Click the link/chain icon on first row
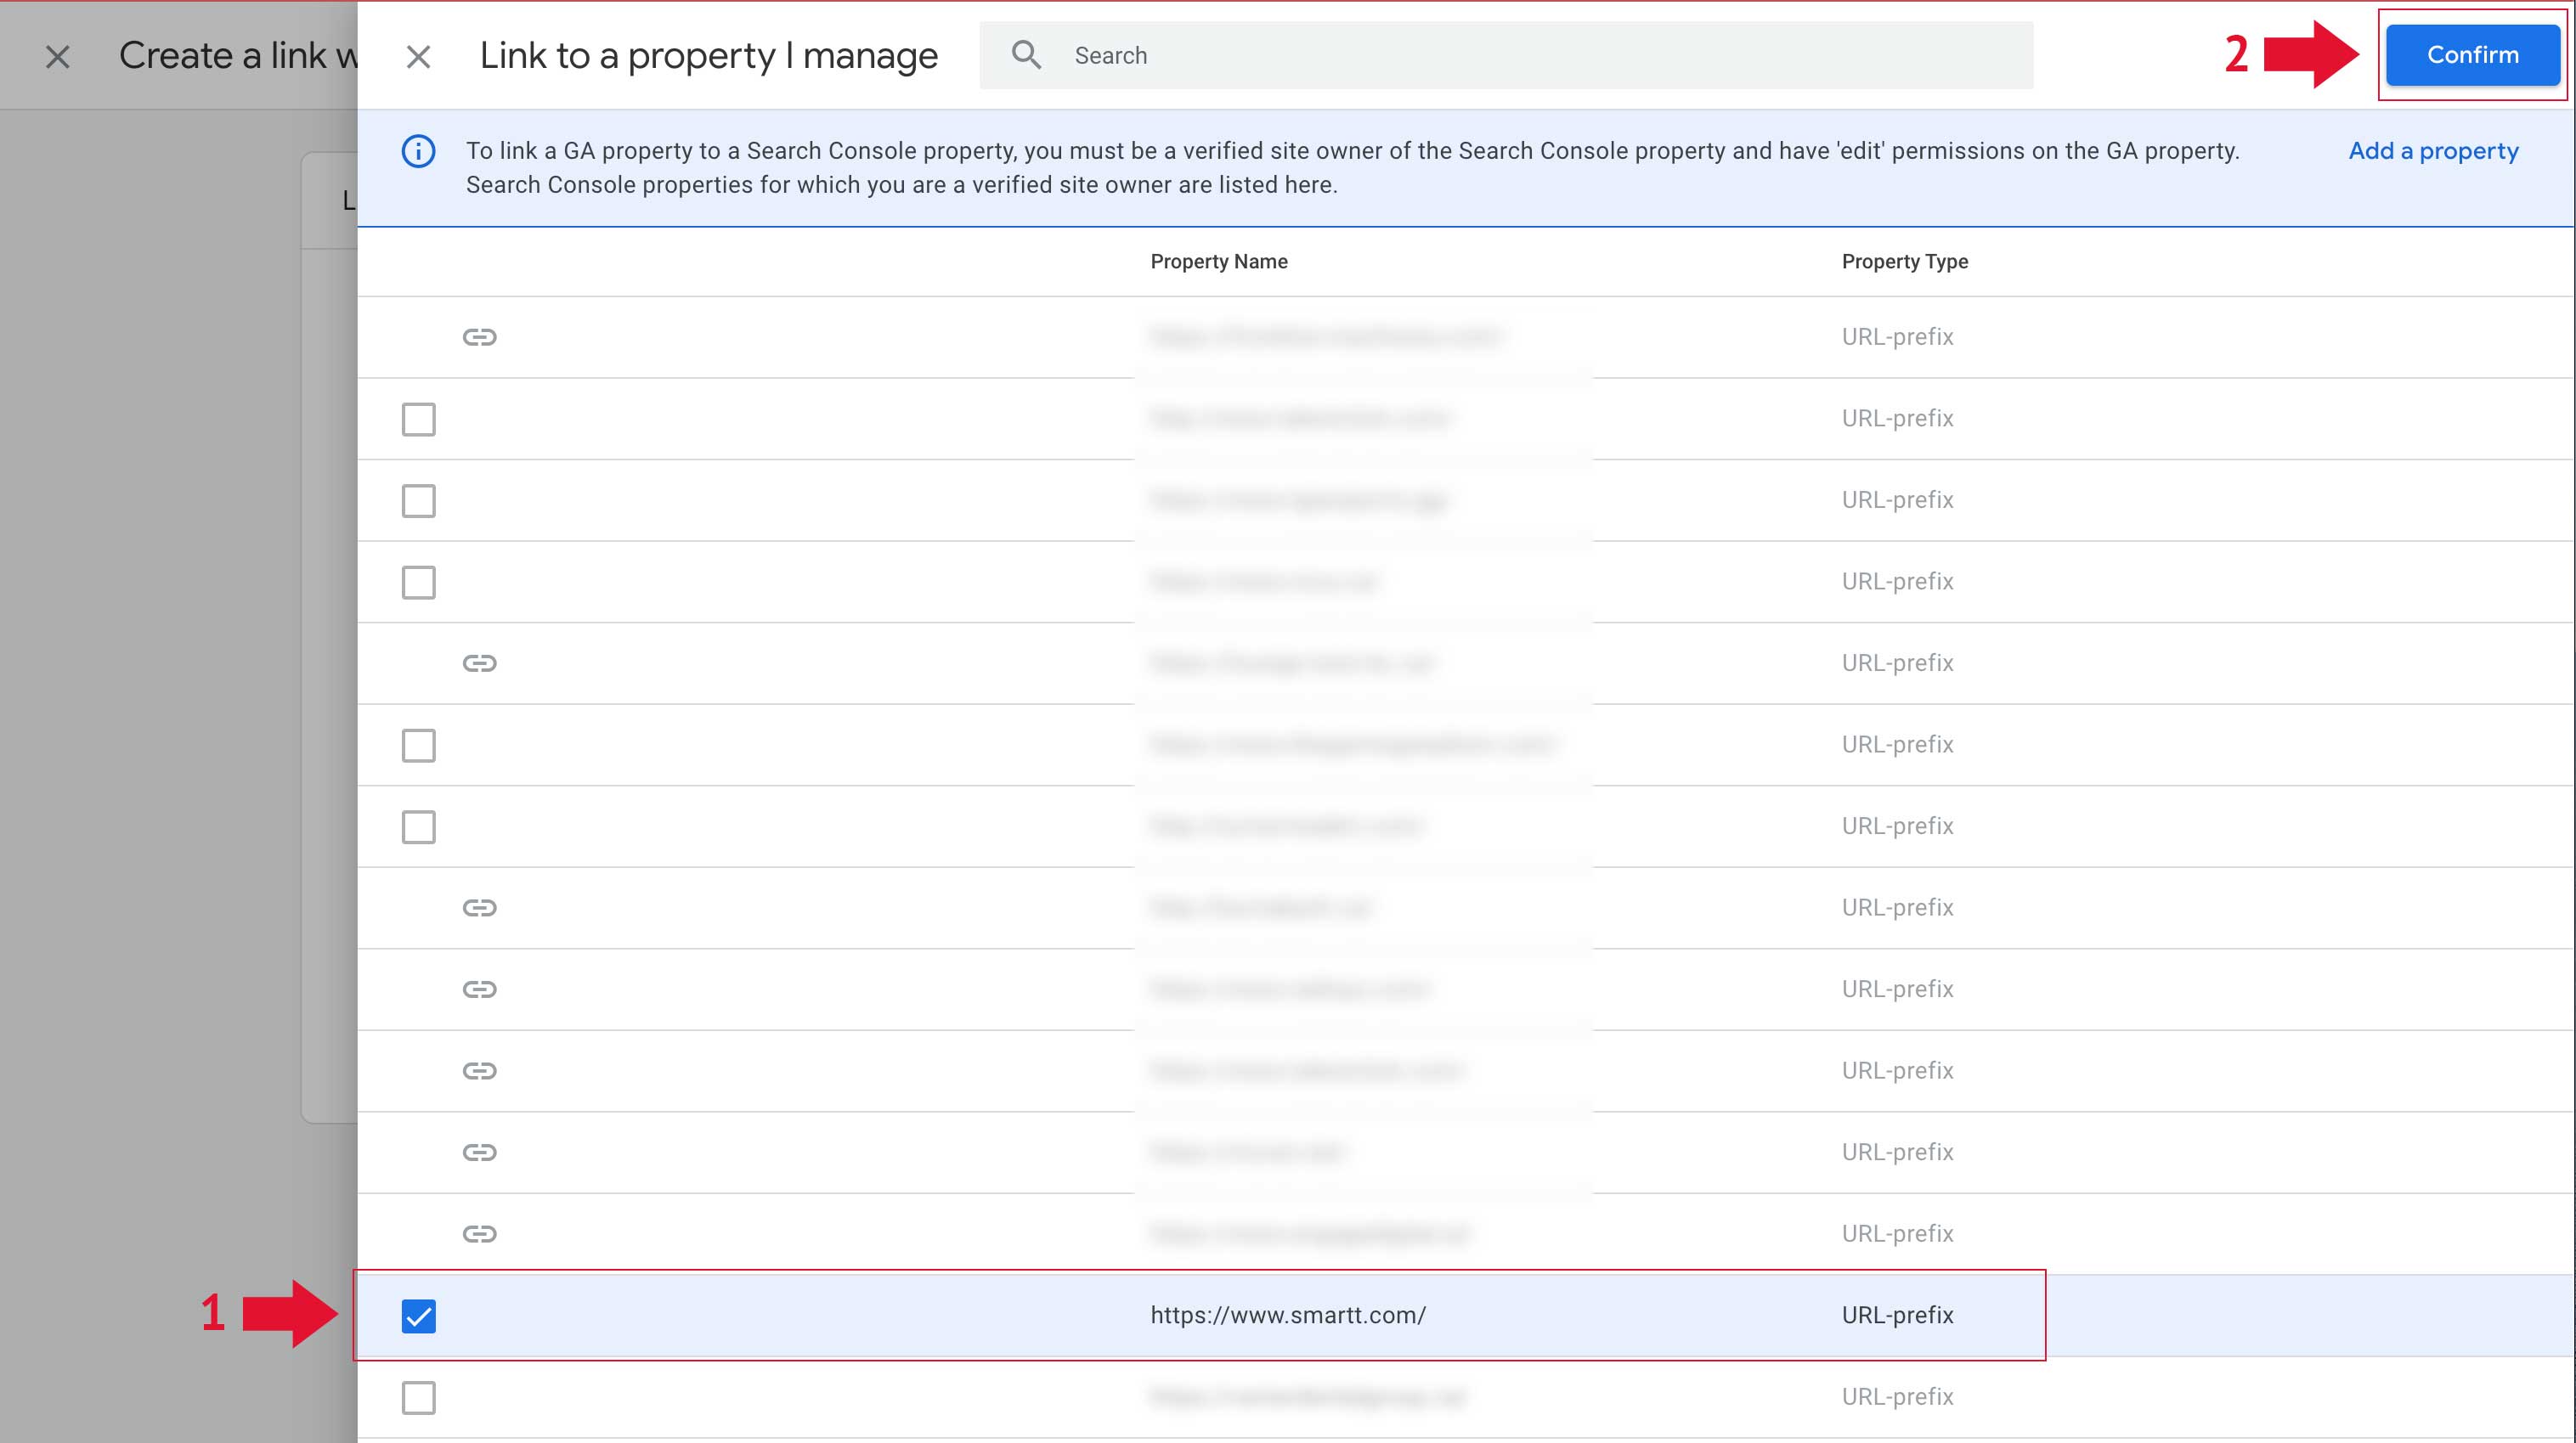Screen dimensions: 2576x1443 click(x=479, y=336)
